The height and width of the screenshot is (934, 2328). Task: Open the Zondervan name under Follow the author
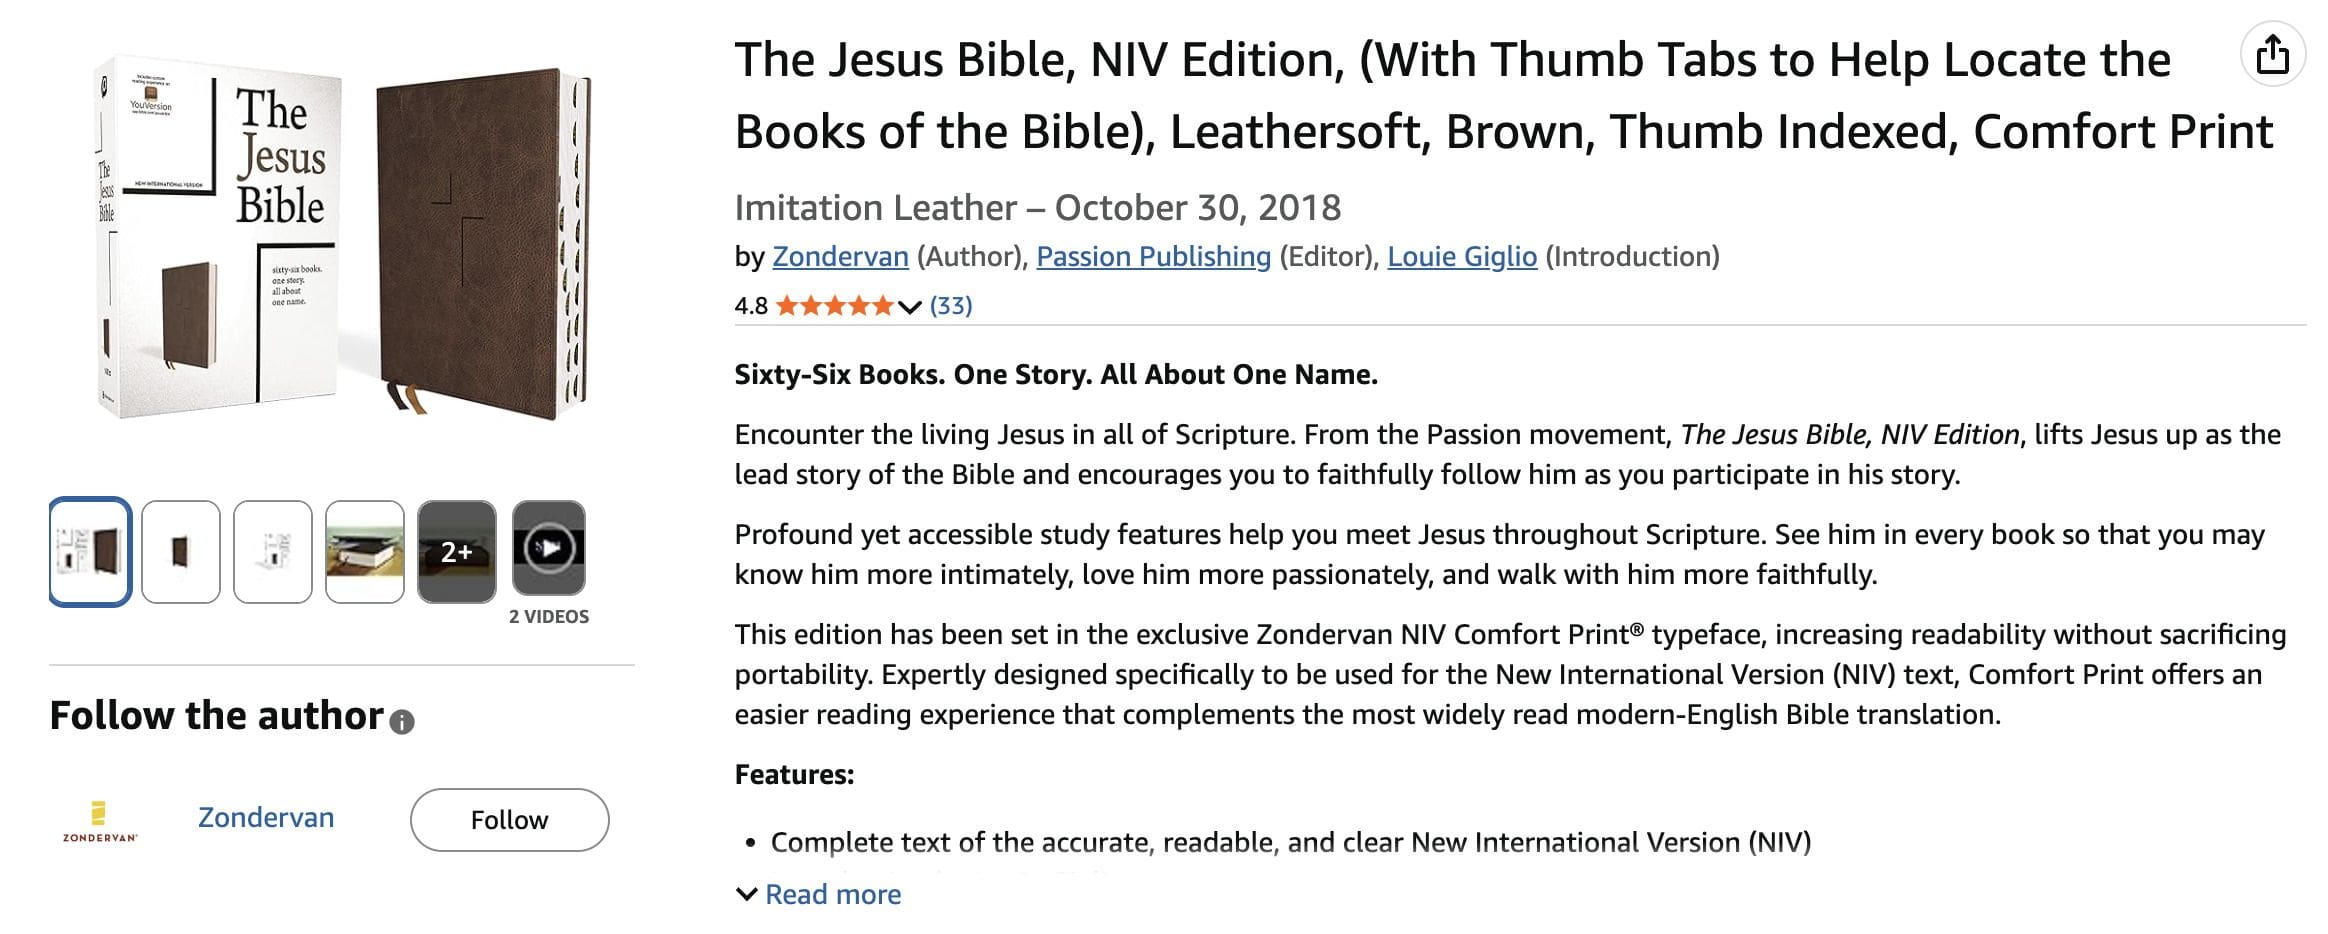(266, 817)
